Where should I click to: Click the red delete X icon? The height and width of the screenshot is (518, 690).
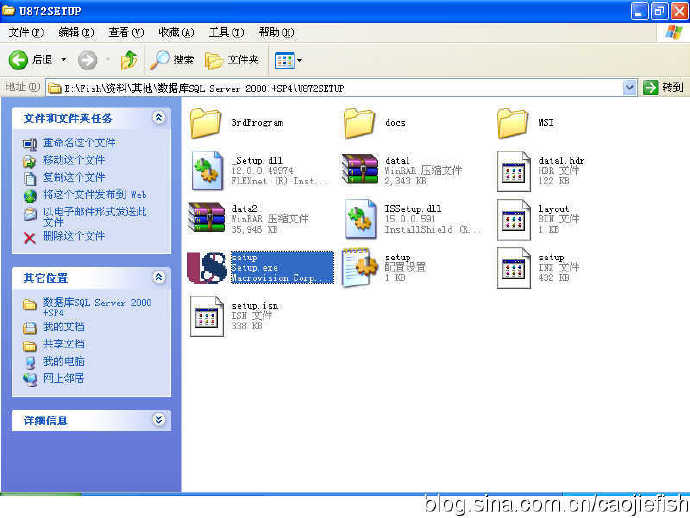point(30,238)
